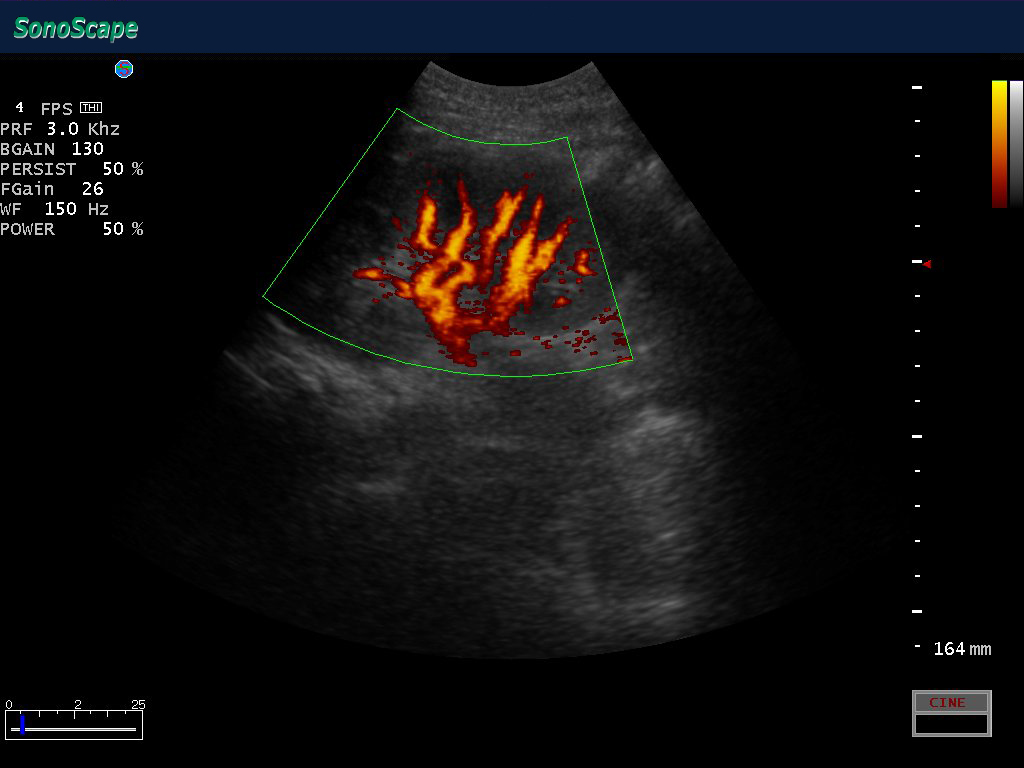Screen dimensions: 1024x768
Task: Click the grayscale map bar
Action: (1016, 143)
